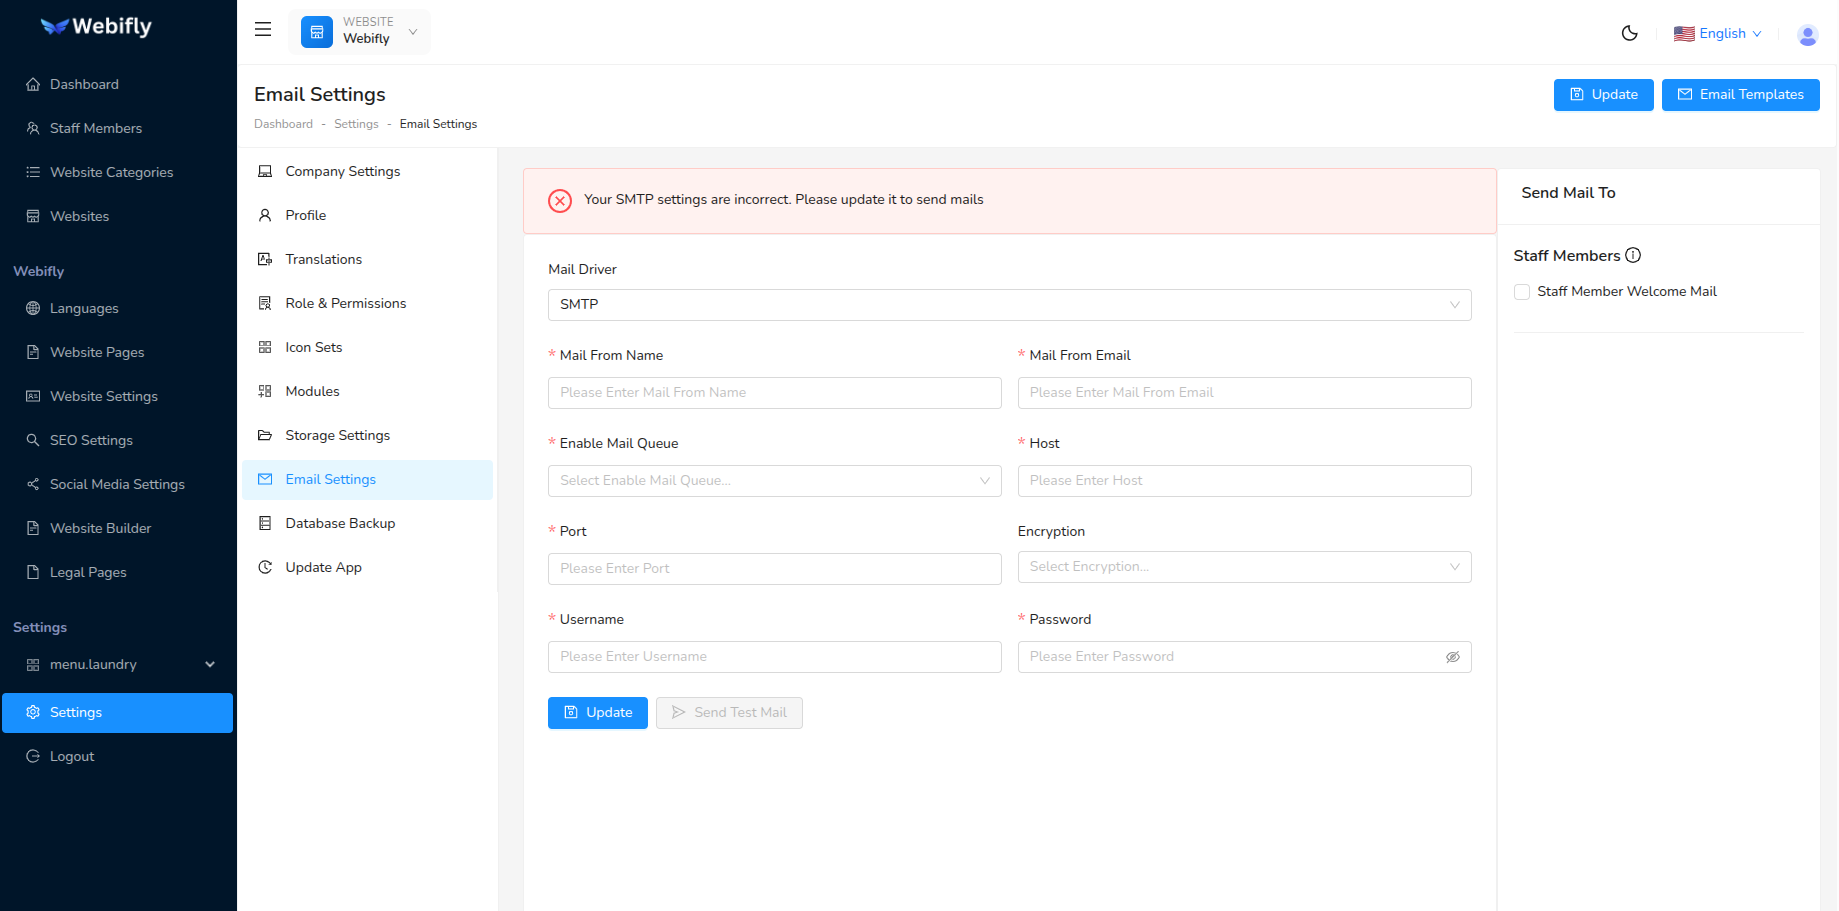The width and height of the screenshot is (1839, 911).
Task: Open Social Media Settings icon
Action: (33, 484)
